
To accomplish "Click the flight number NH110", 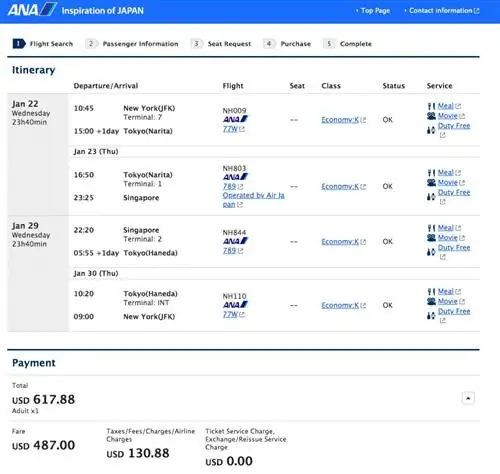I will coord(234,296).
